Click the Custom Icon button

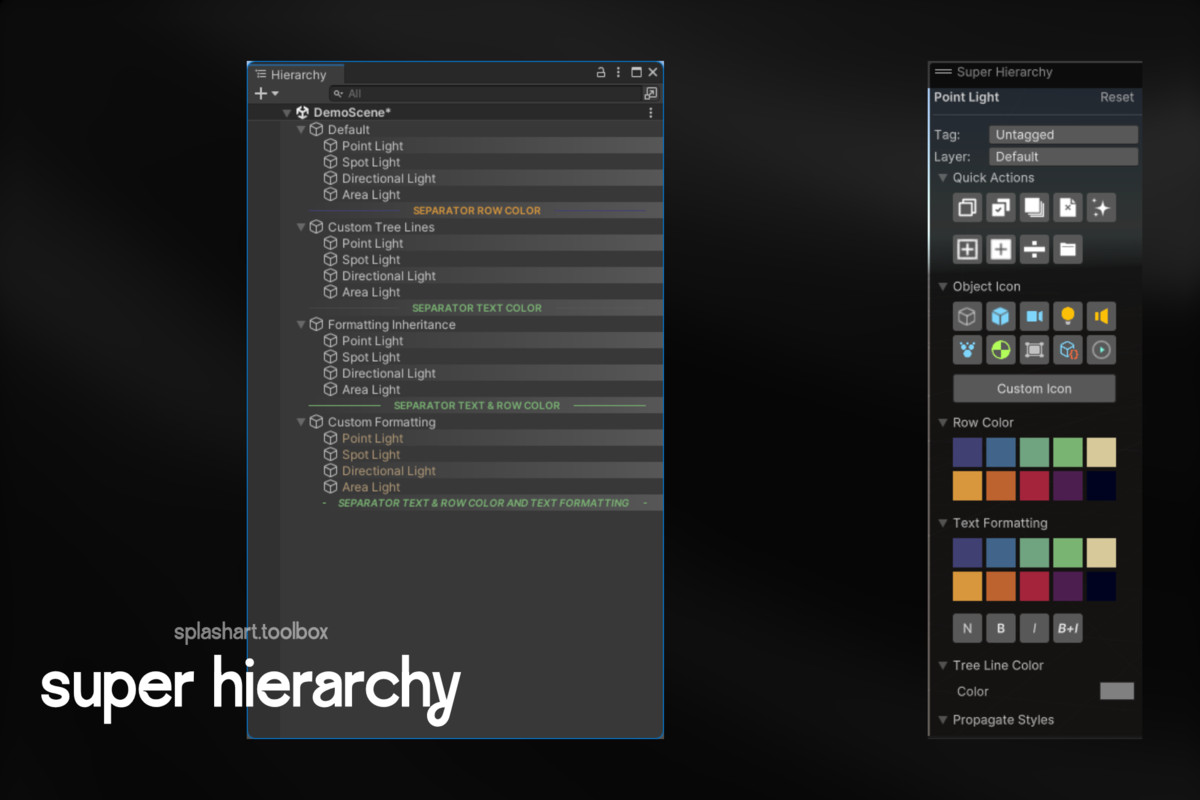coord(1034,389)
